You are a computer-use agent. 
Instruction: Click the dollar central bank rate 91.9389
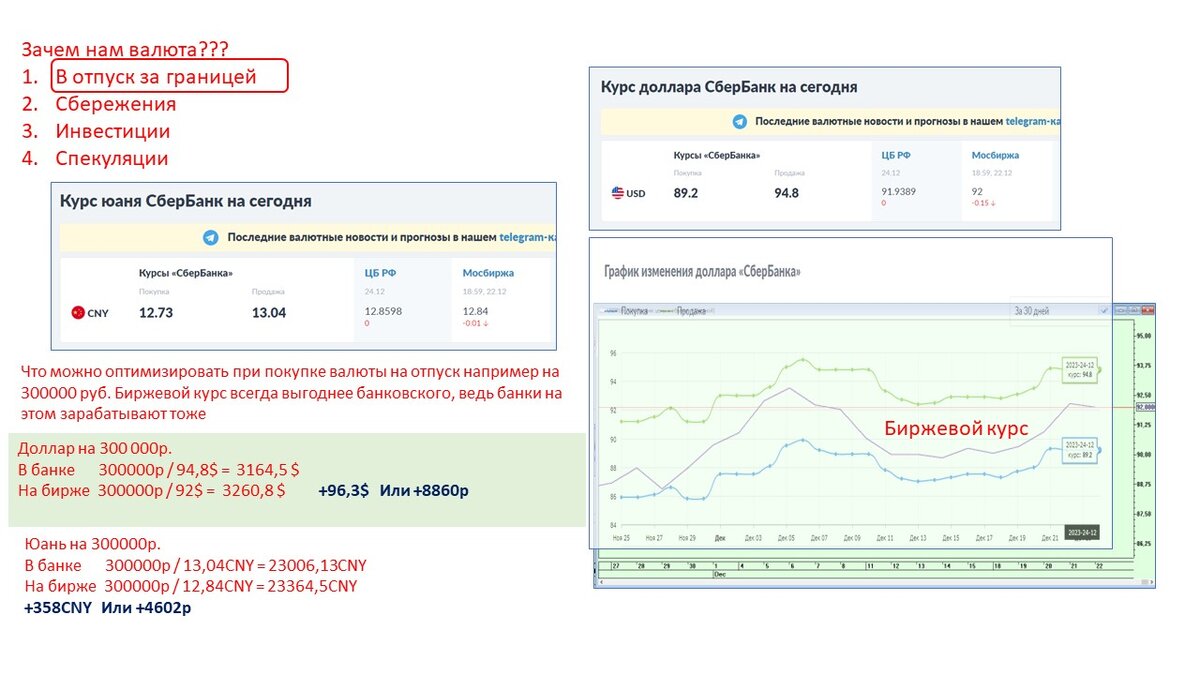pyautogui.click(x=899, y=191)
